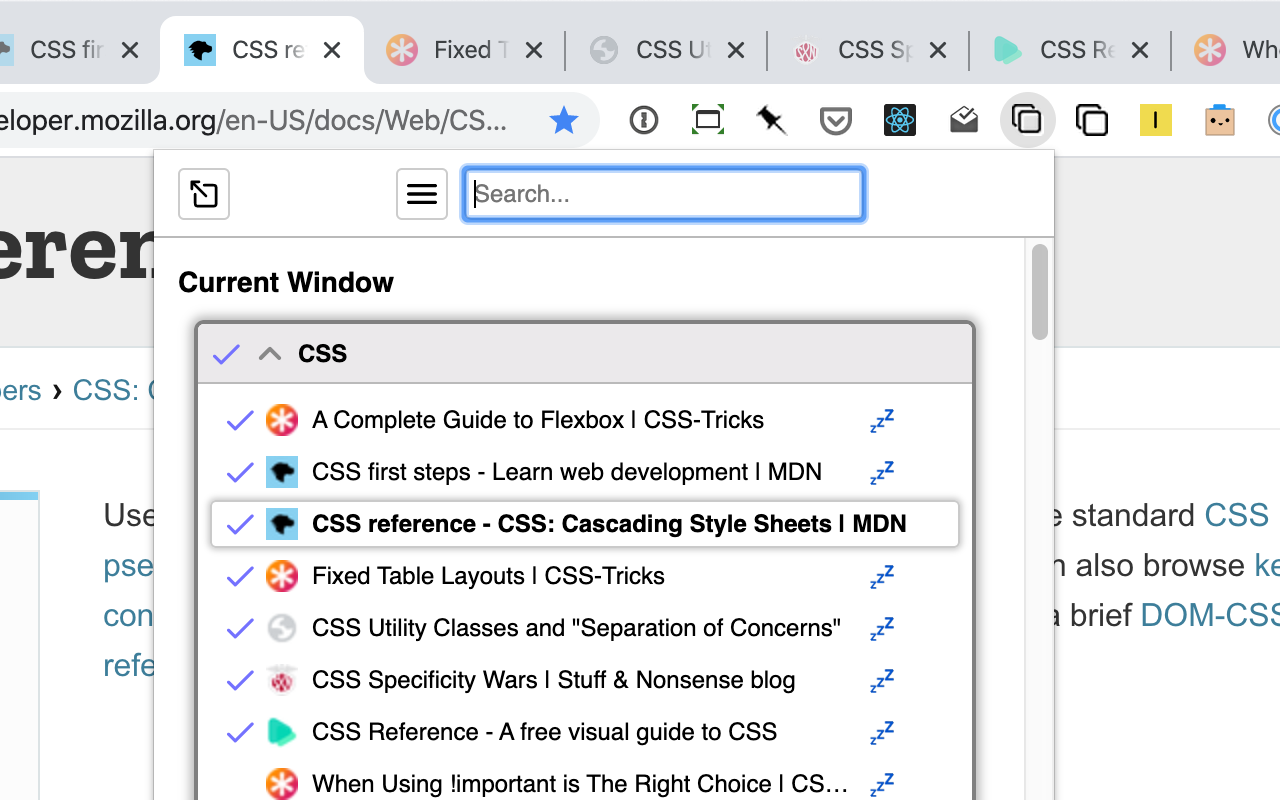Uncheck the CSS first steps tab checkmark
1280x800 pixels.
240,472
